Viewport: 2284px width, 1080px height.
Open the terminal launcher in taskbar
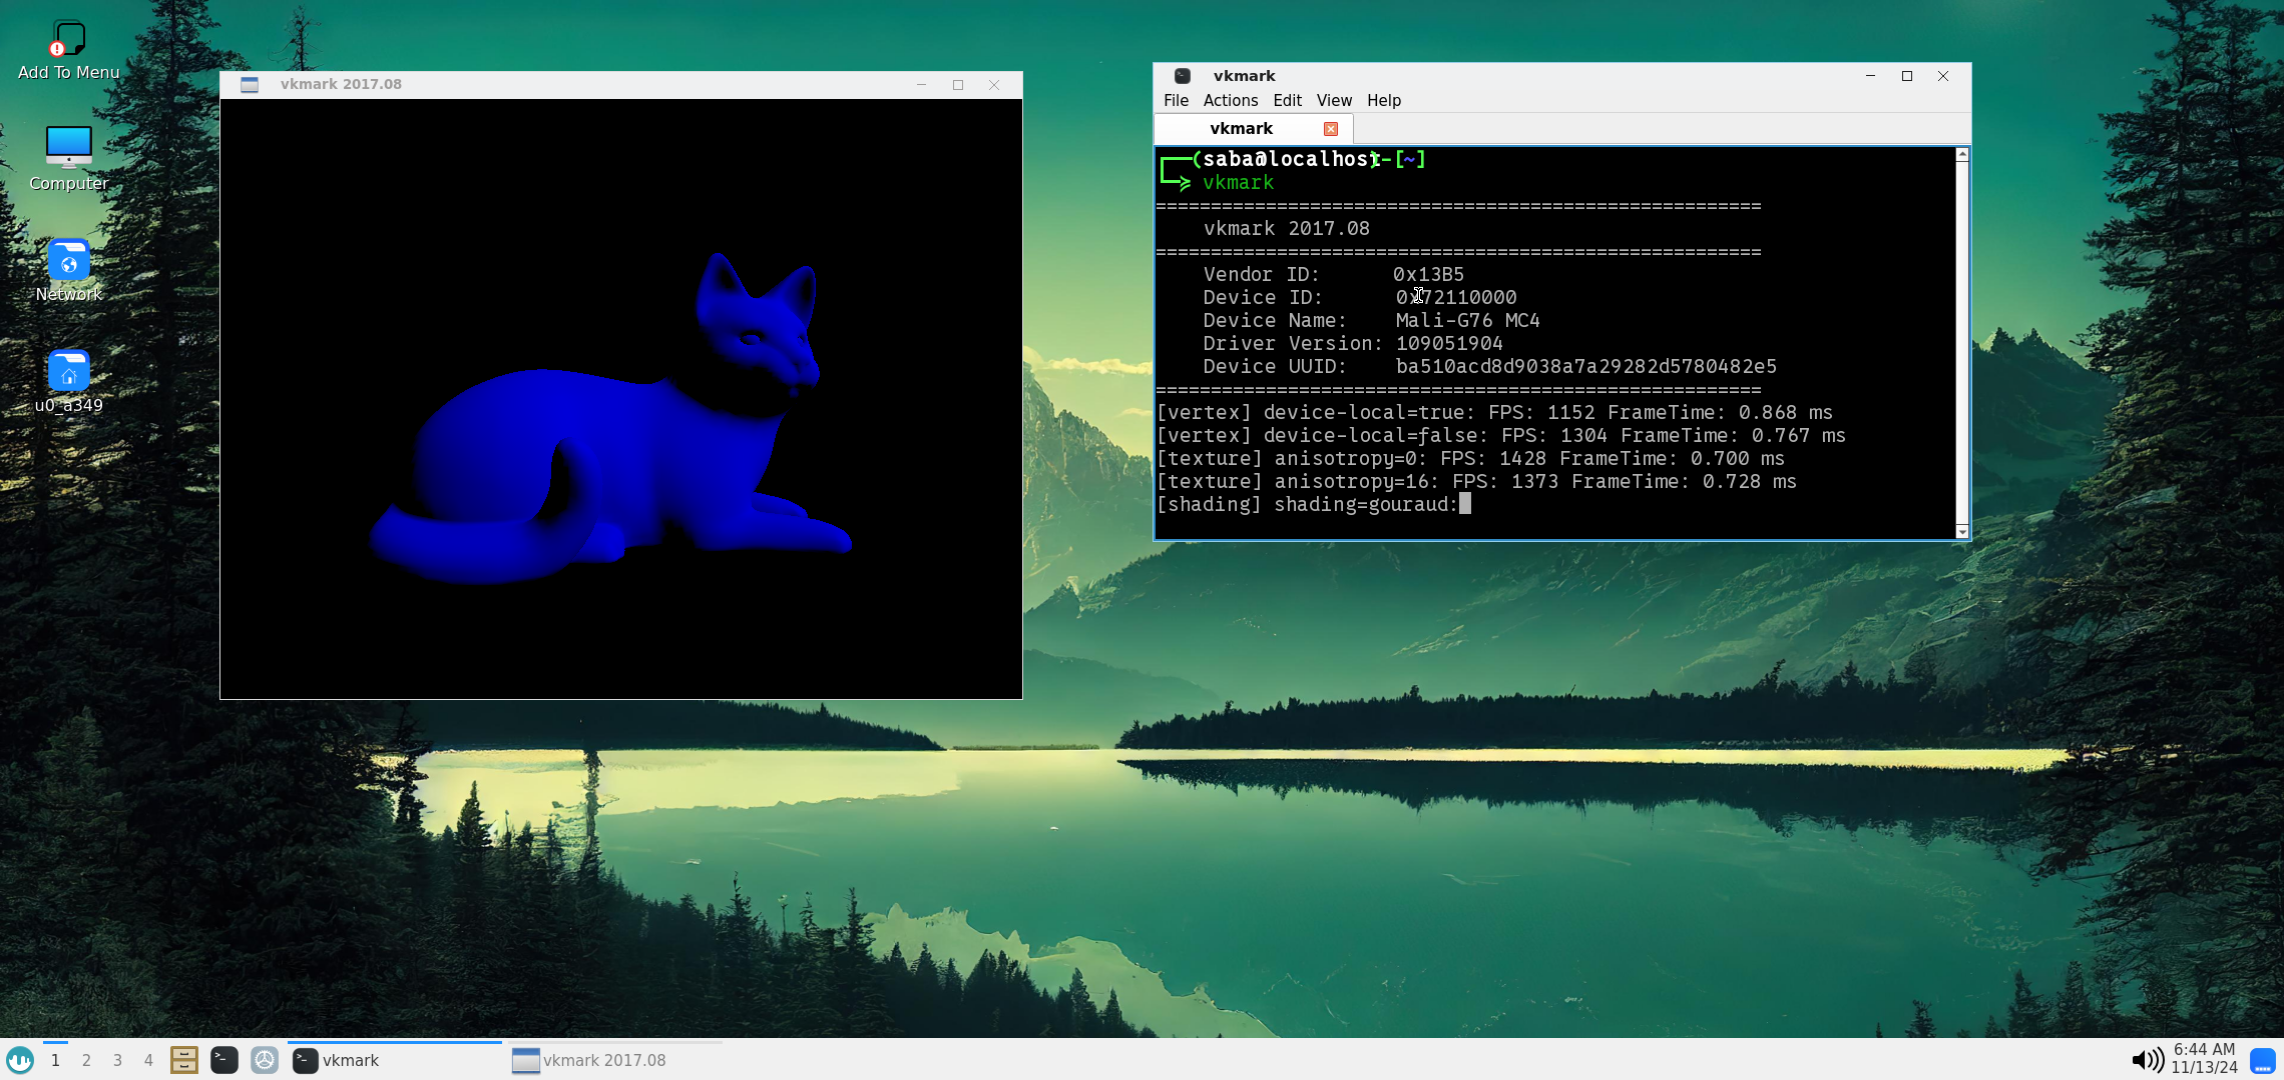point(224,1059)
